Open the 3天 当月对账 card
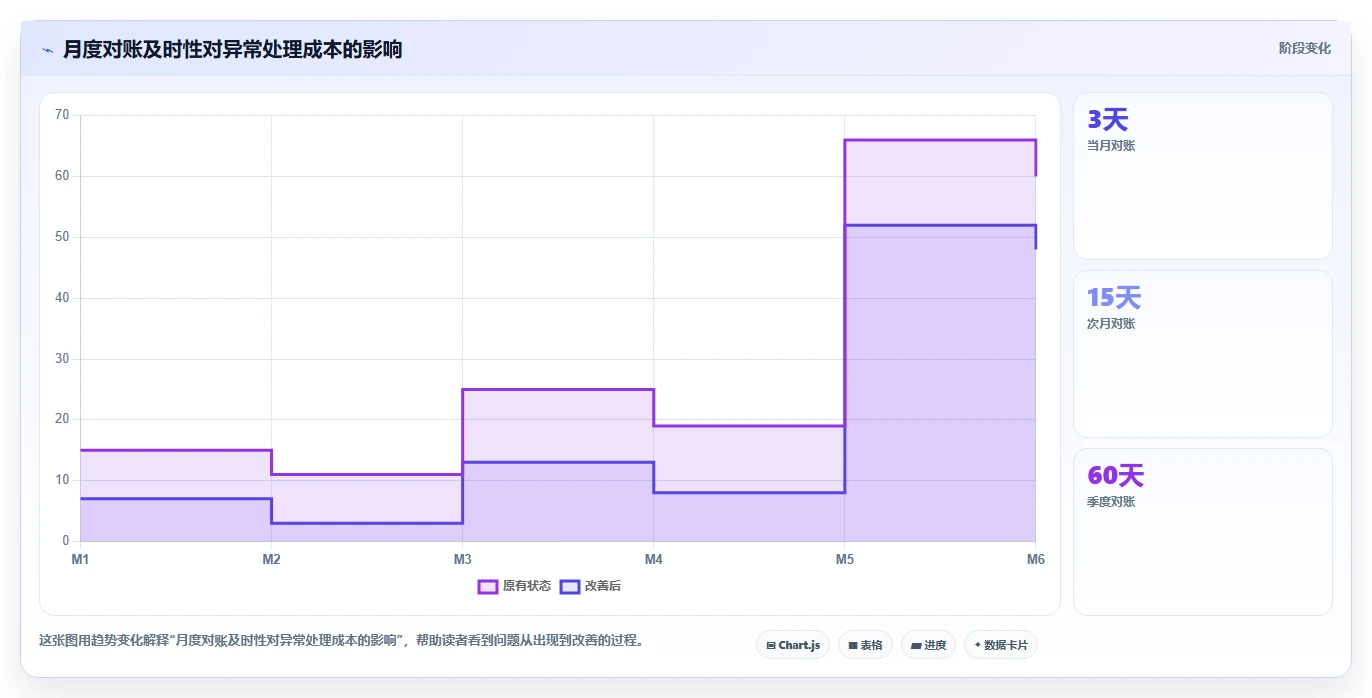1372x698 pixels. pos(1202,176)
